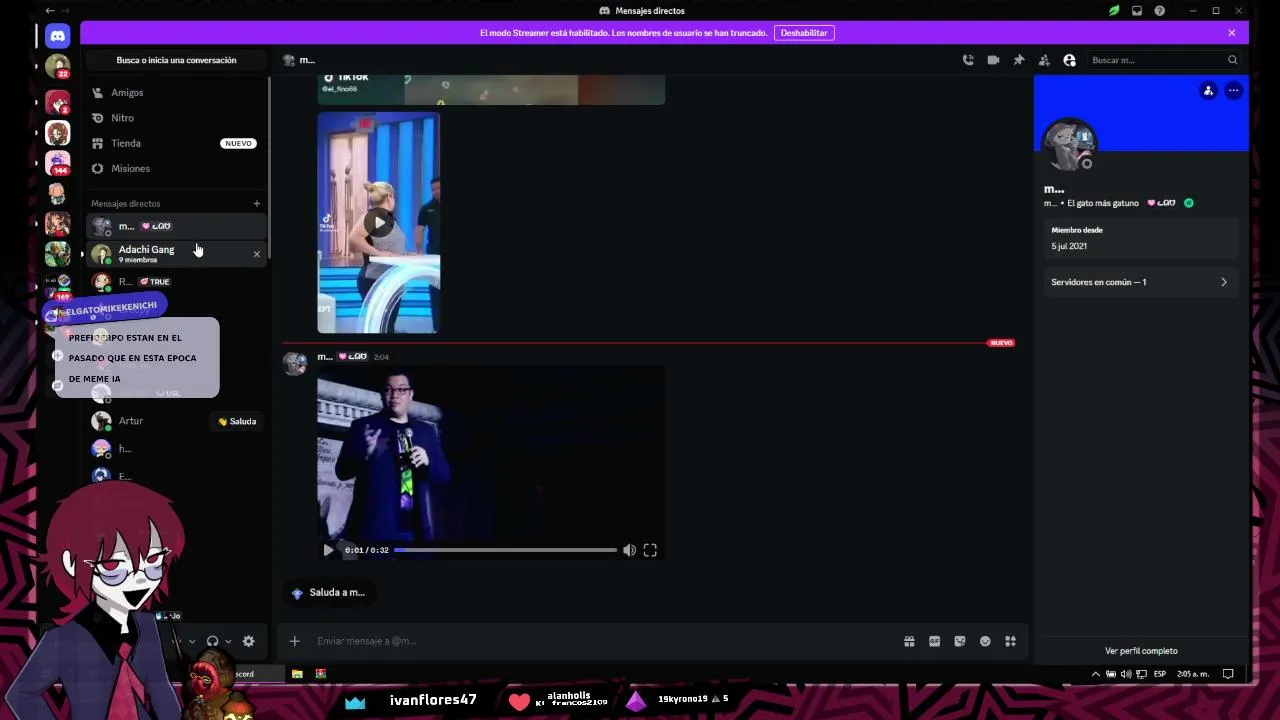Viewport: 1280px width, 720px height.
Task: Create a new direct message with plus
Action: pyautogui.click(x=257, y=204)
